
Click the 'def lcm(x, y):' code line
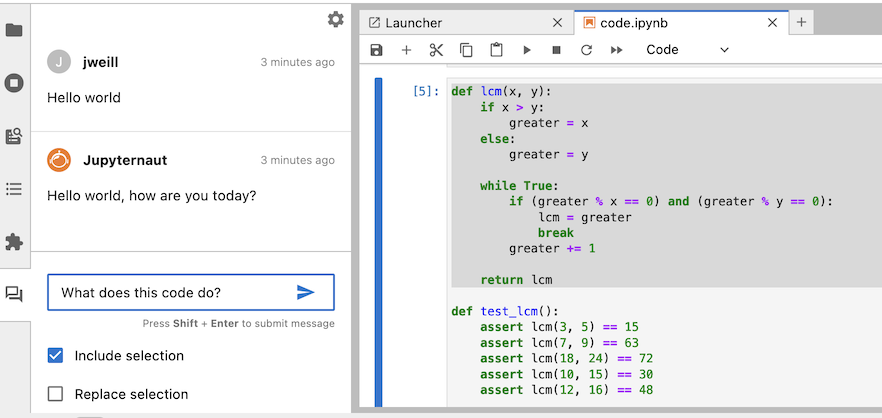[502, 91]
